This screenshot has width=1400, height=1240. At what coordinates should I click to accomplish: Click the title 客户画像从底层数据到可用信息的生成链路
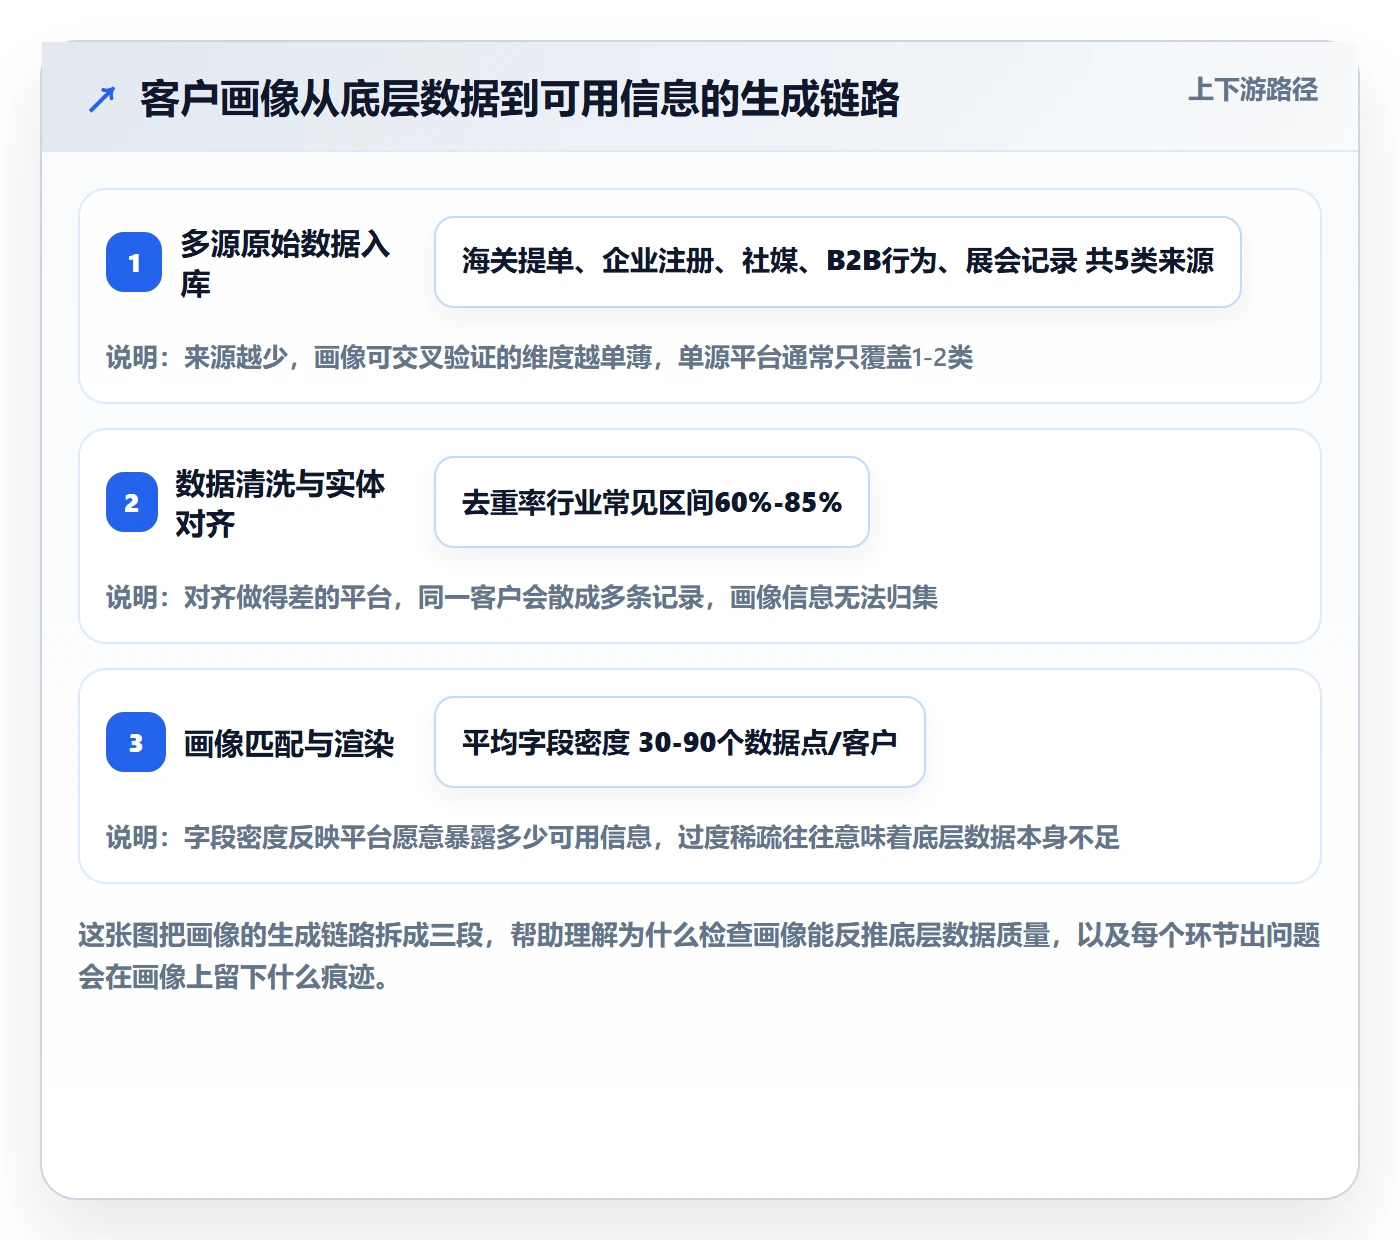520,99
